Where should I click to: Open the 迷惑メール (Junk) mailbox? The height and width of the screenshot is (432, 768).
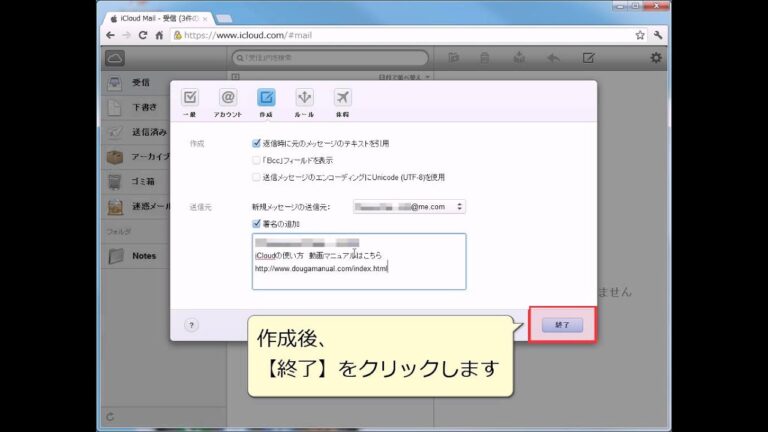pyautogui.click(x=136, y=207)
